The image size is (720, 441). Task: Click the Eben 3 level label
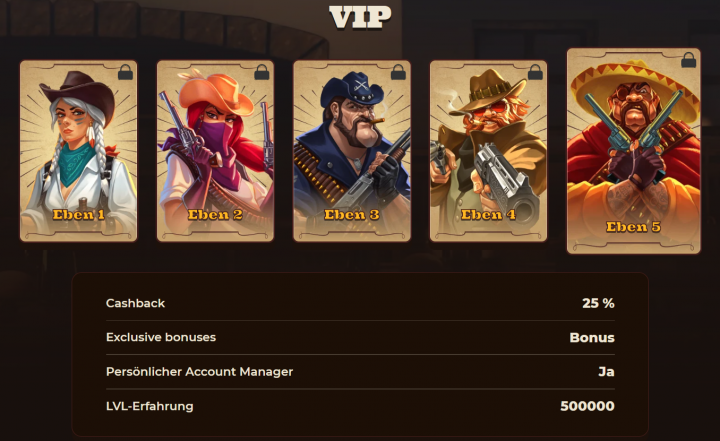point(352,215)
